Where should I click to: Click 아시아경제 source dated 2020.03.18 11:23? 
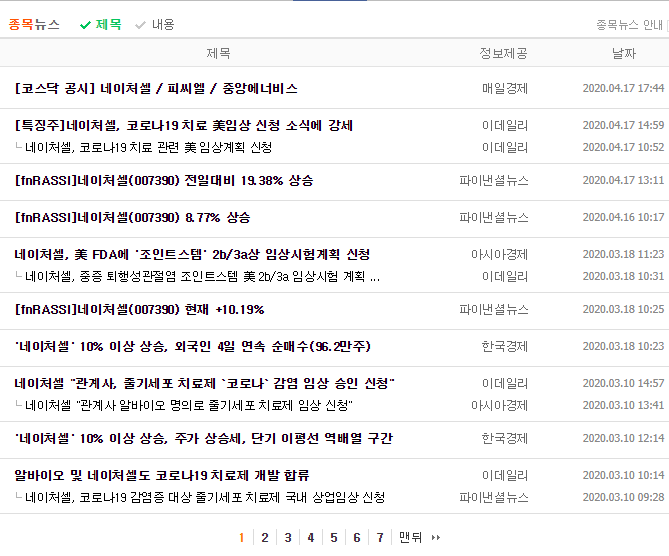499,255
